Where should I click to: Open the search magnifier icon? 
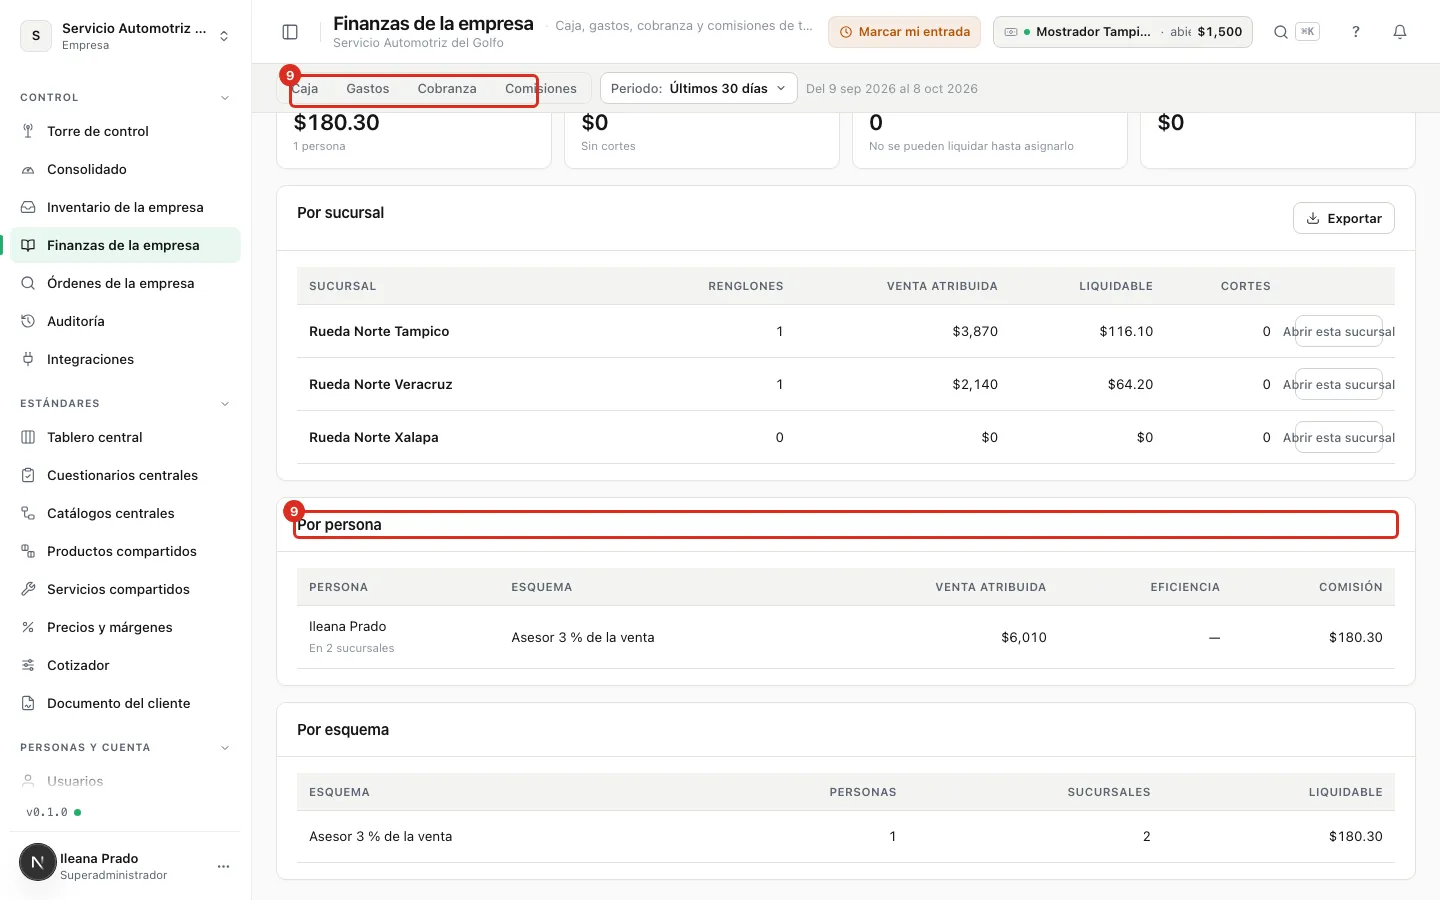pyautogui.click(x=1280, y=32)
